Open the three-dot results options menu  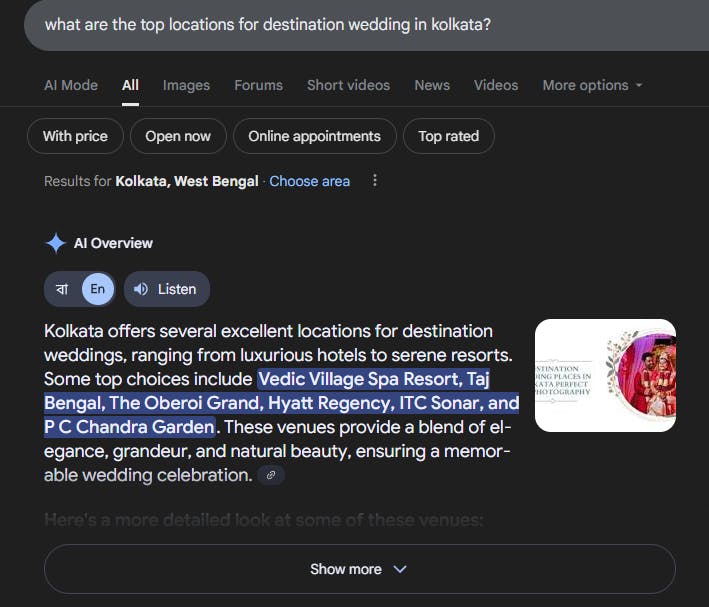tap(375, 181)
